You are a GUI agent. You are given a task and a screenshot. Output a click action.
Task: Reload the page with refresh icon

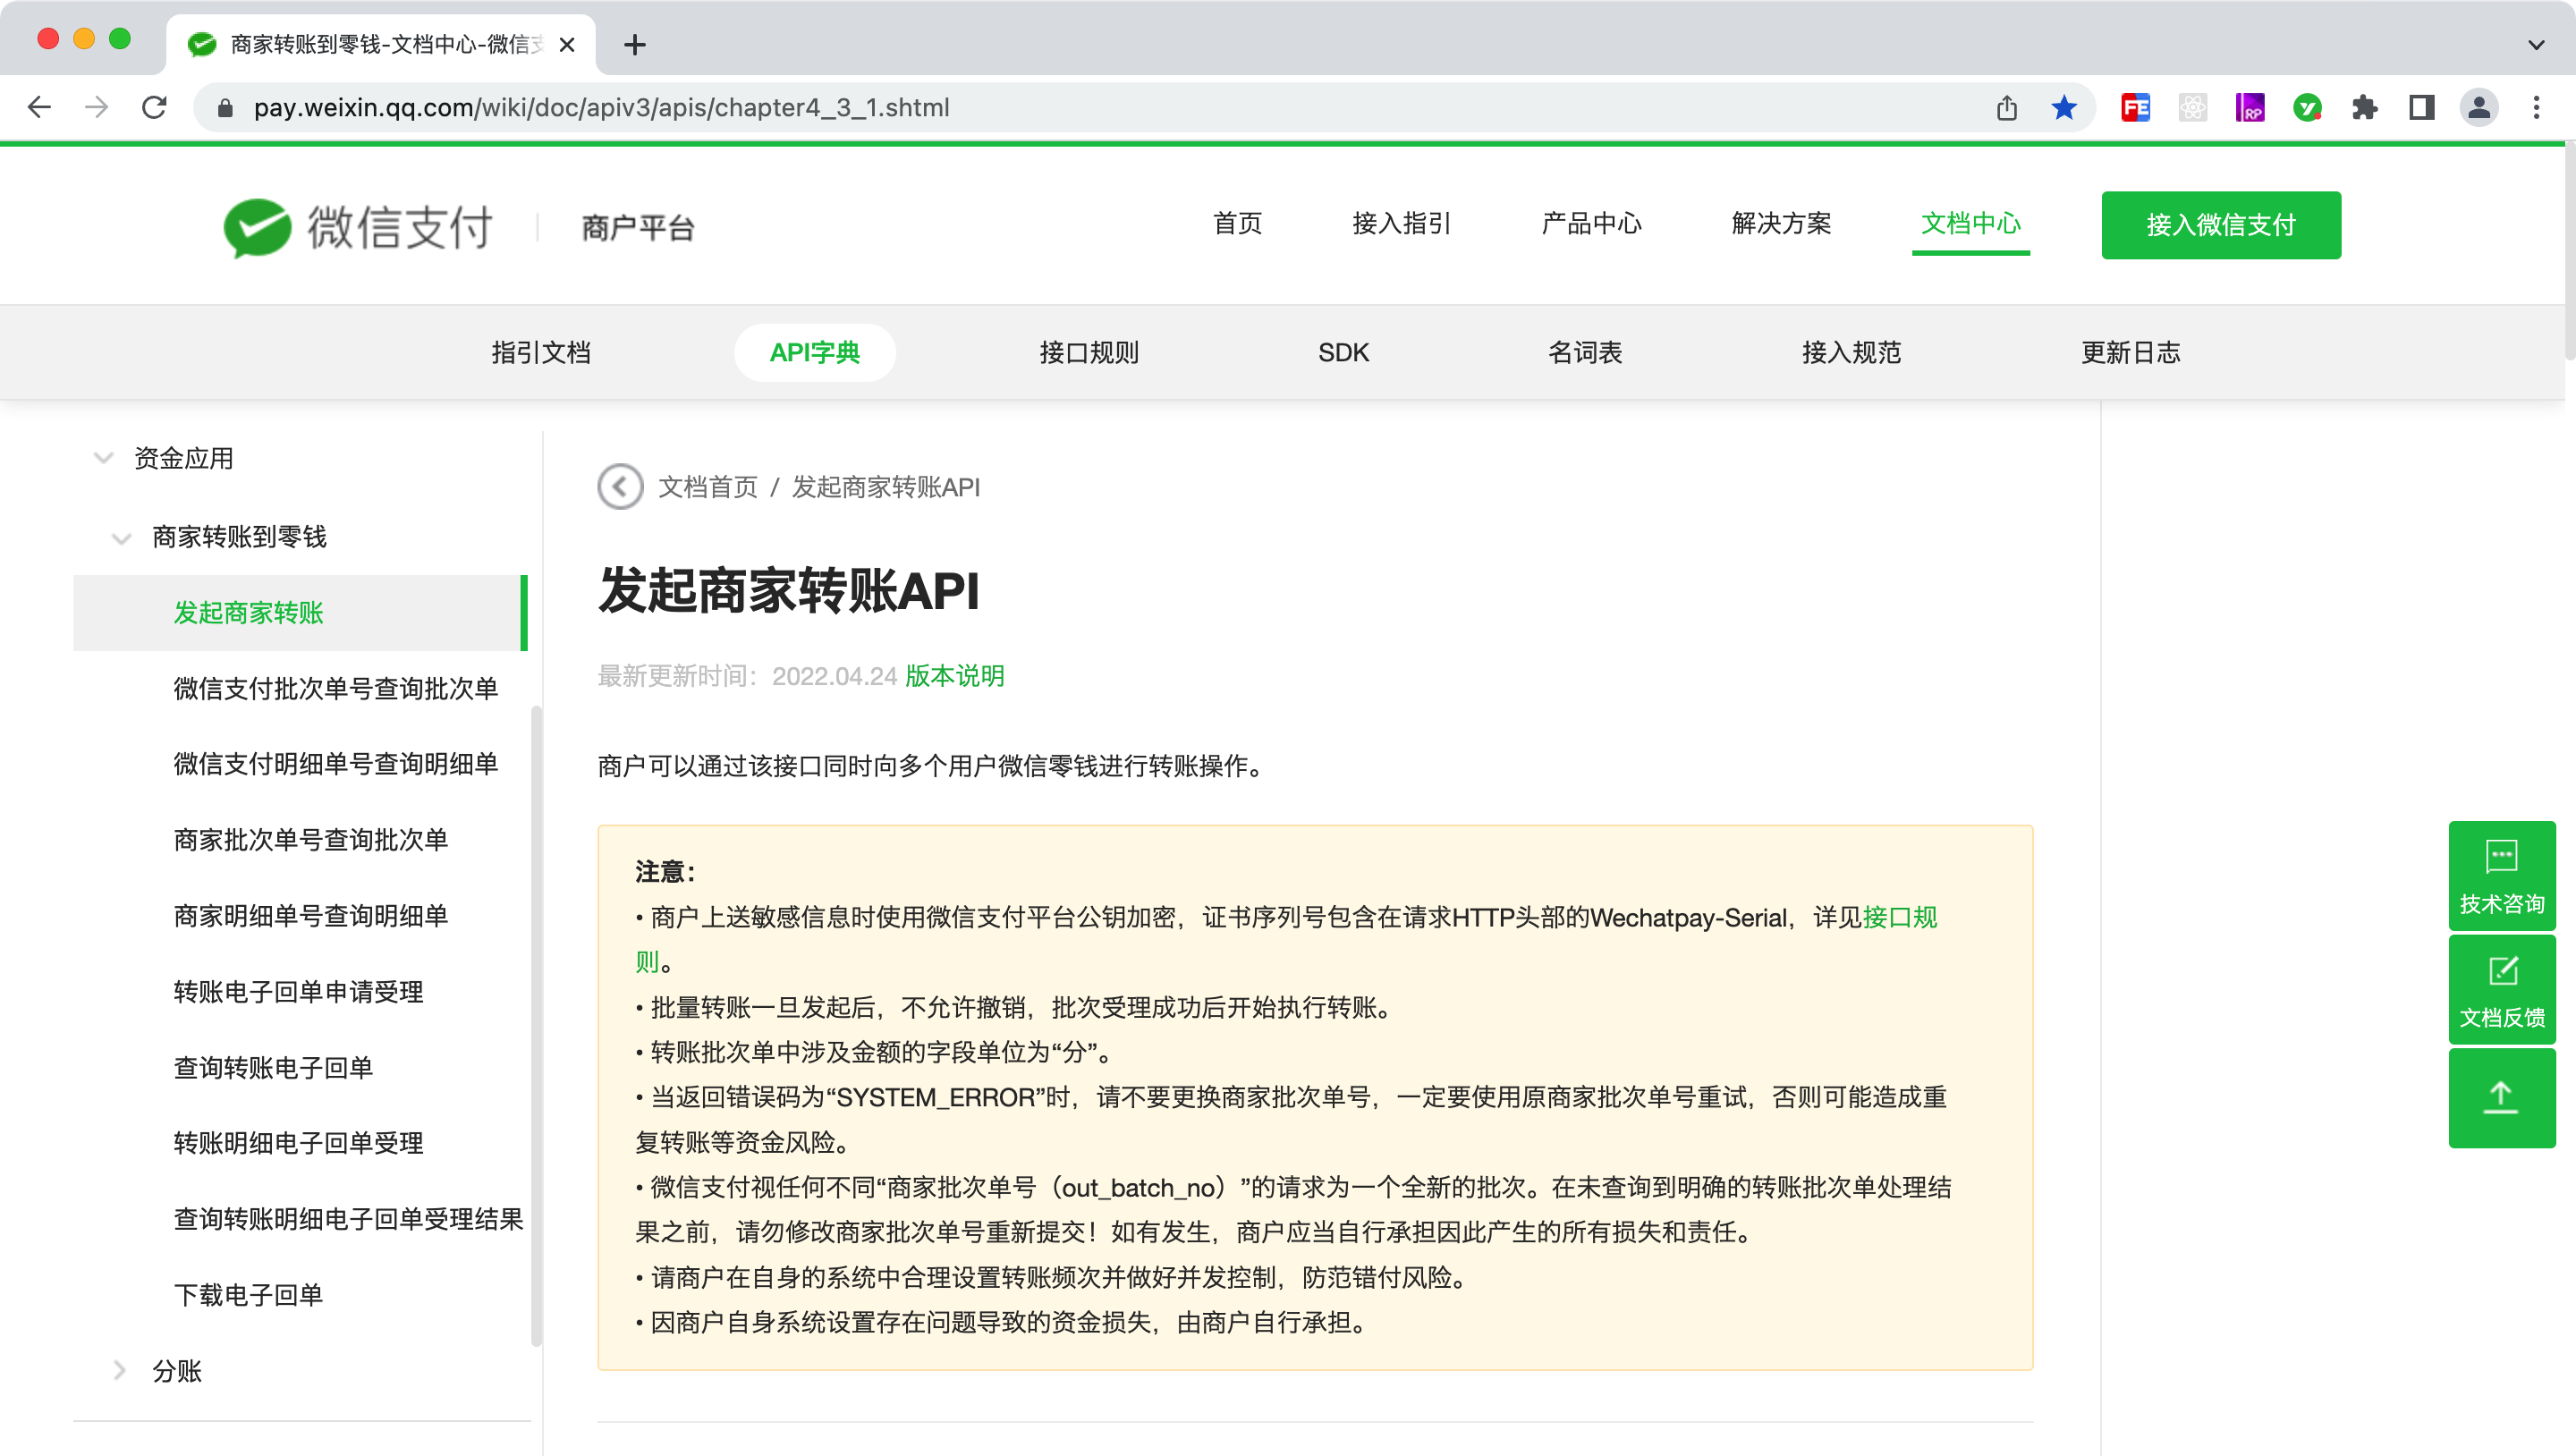pos(154,108)
